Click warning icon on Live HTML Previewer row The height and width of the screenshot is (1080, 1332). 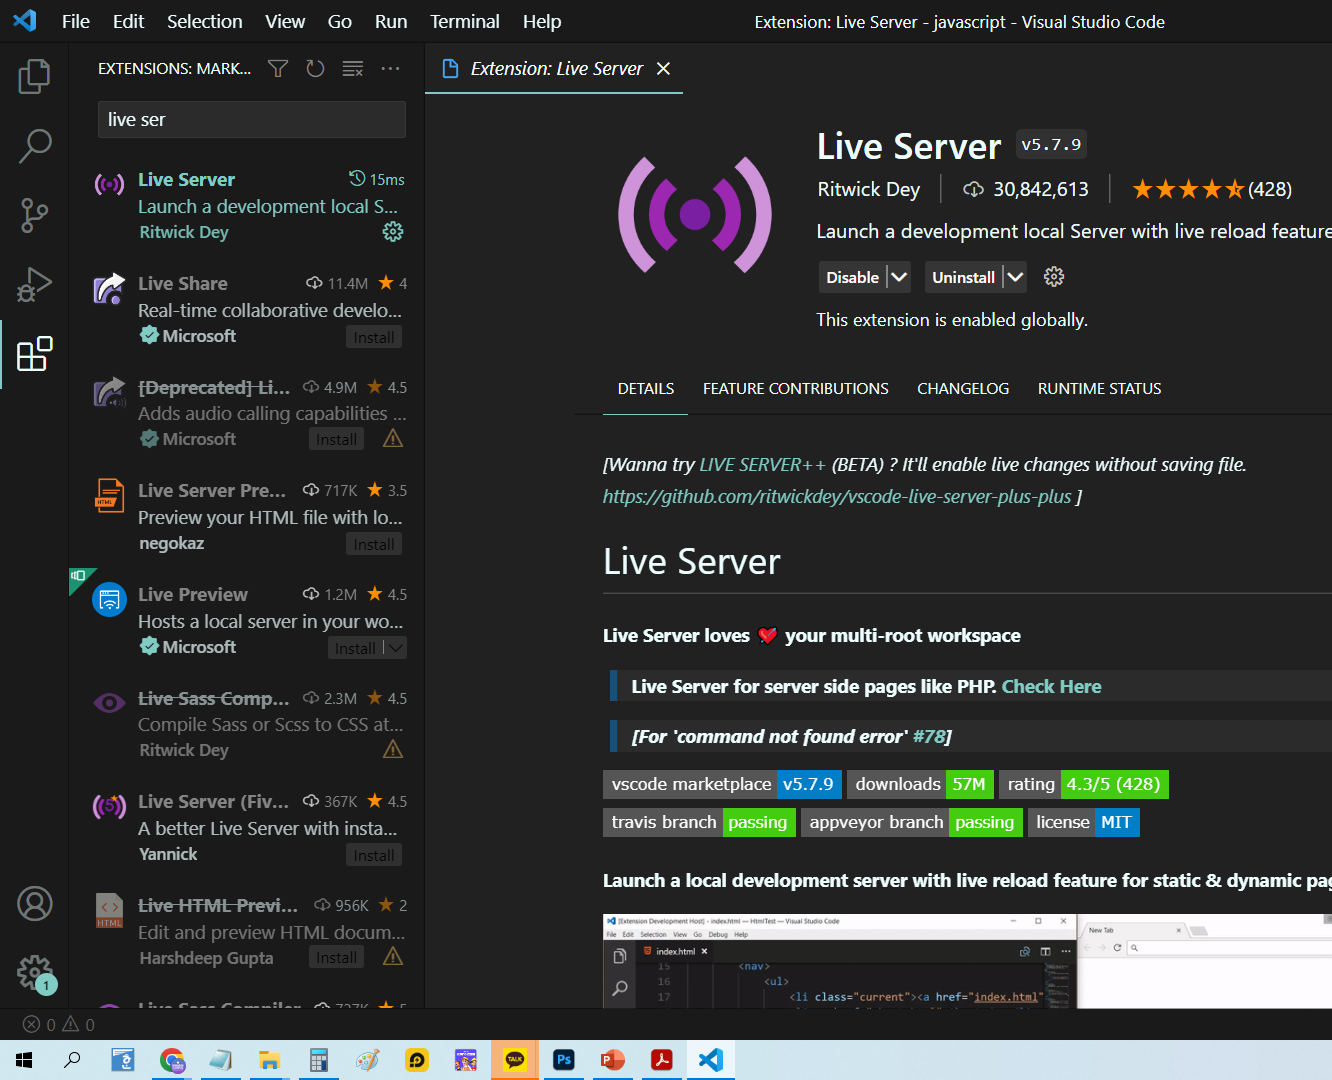coord(393,957)
